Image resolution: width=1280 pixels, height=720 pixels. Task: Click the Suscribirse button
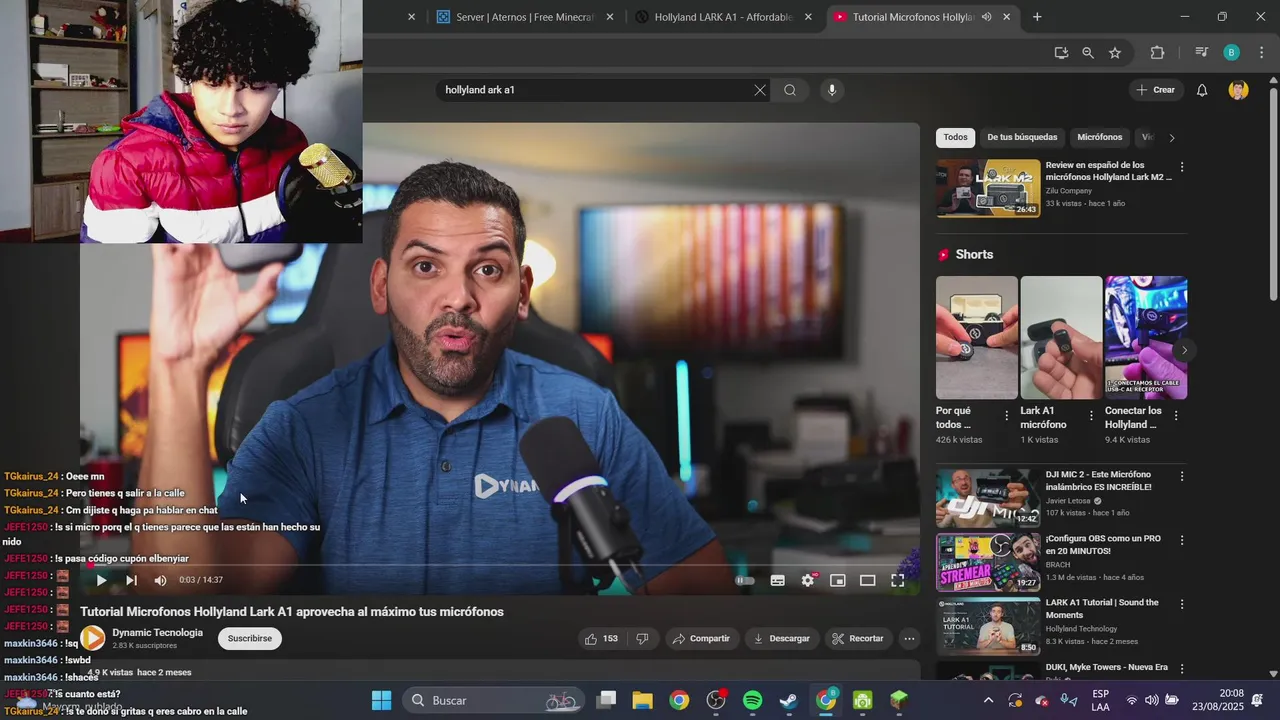(x=250, y=638)
